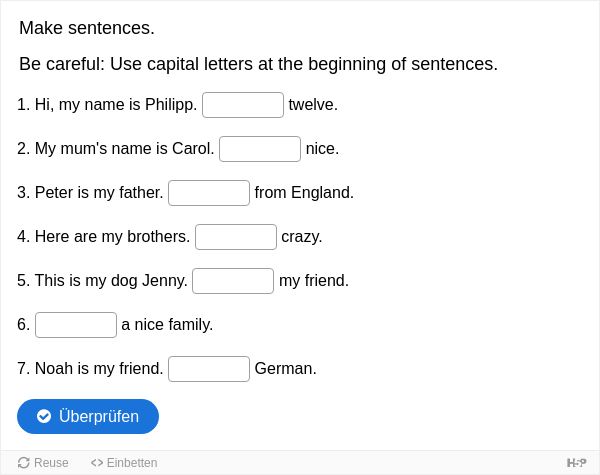Open the Einbetten embed link
The width and height of the screenshot is (600, 475).
(x=124, y=463)
